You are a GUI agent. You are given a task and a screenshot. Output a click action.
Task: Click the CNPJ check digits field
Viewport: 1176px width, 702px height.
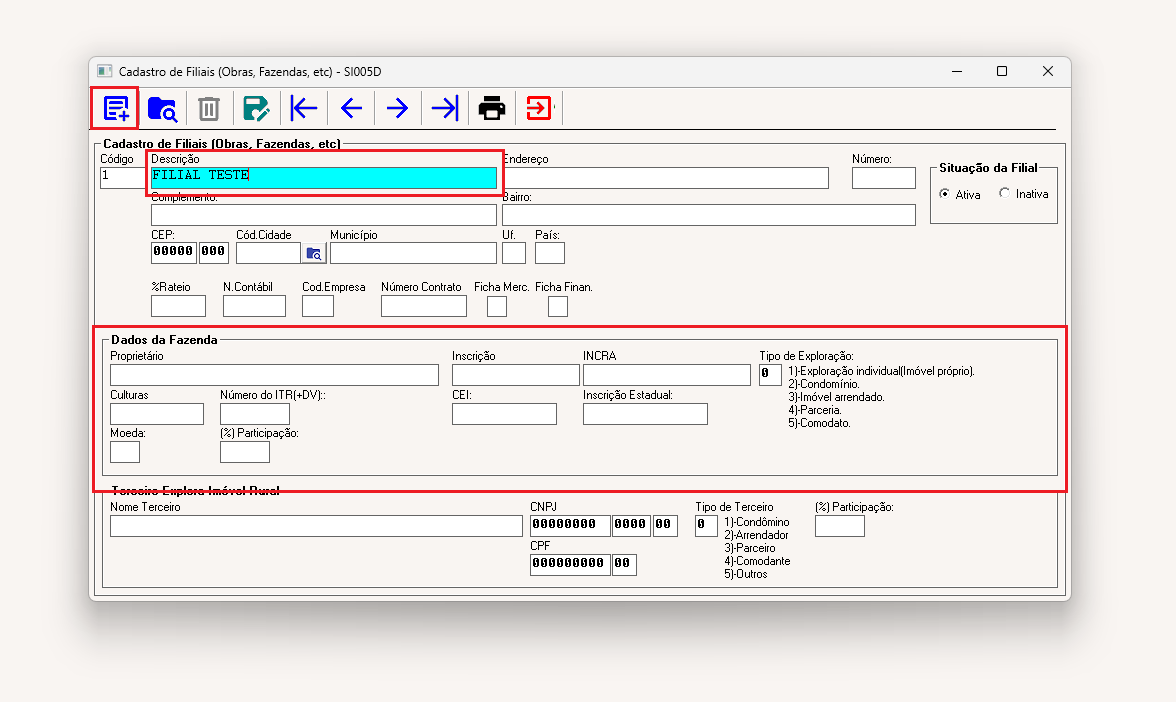665,526
